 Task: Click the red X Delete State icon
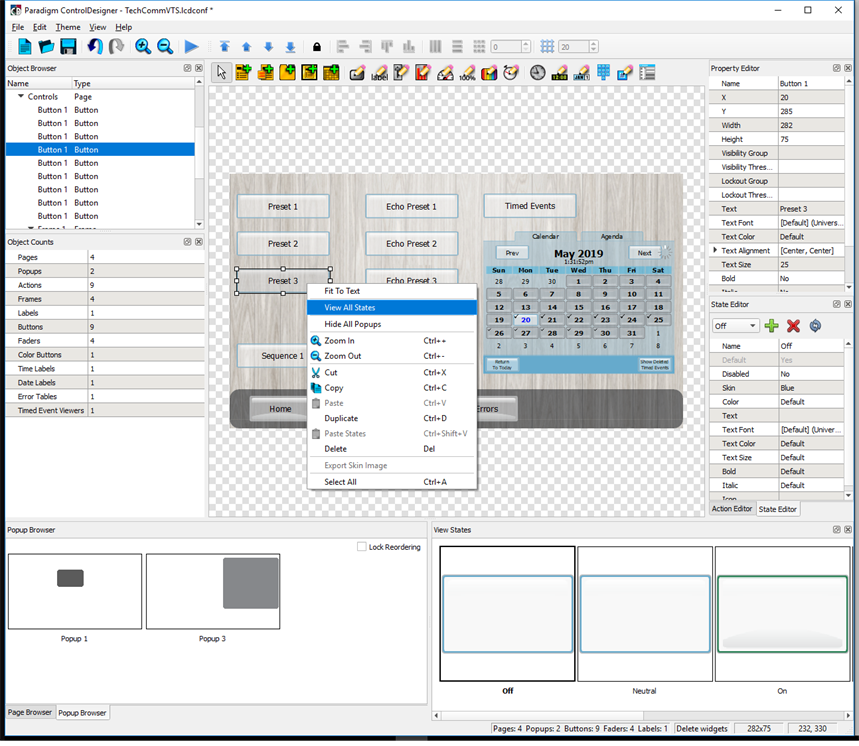793,326
